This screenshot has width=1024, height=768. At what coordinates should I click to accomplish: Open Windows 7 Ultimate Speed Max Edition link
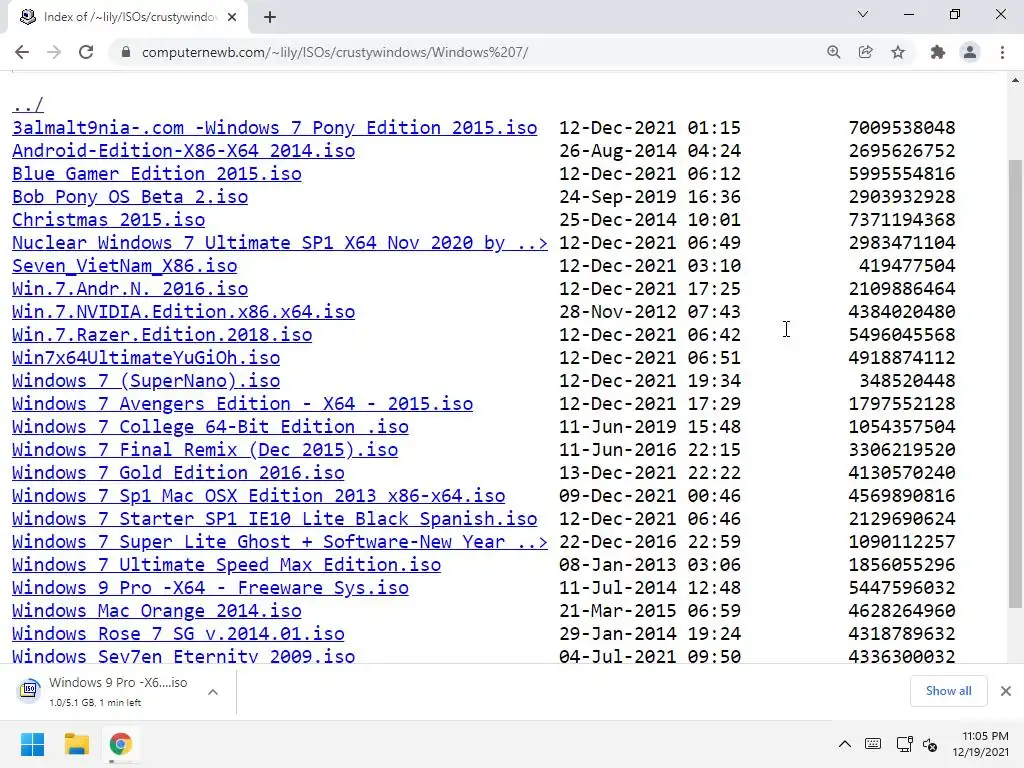point(227,564)
